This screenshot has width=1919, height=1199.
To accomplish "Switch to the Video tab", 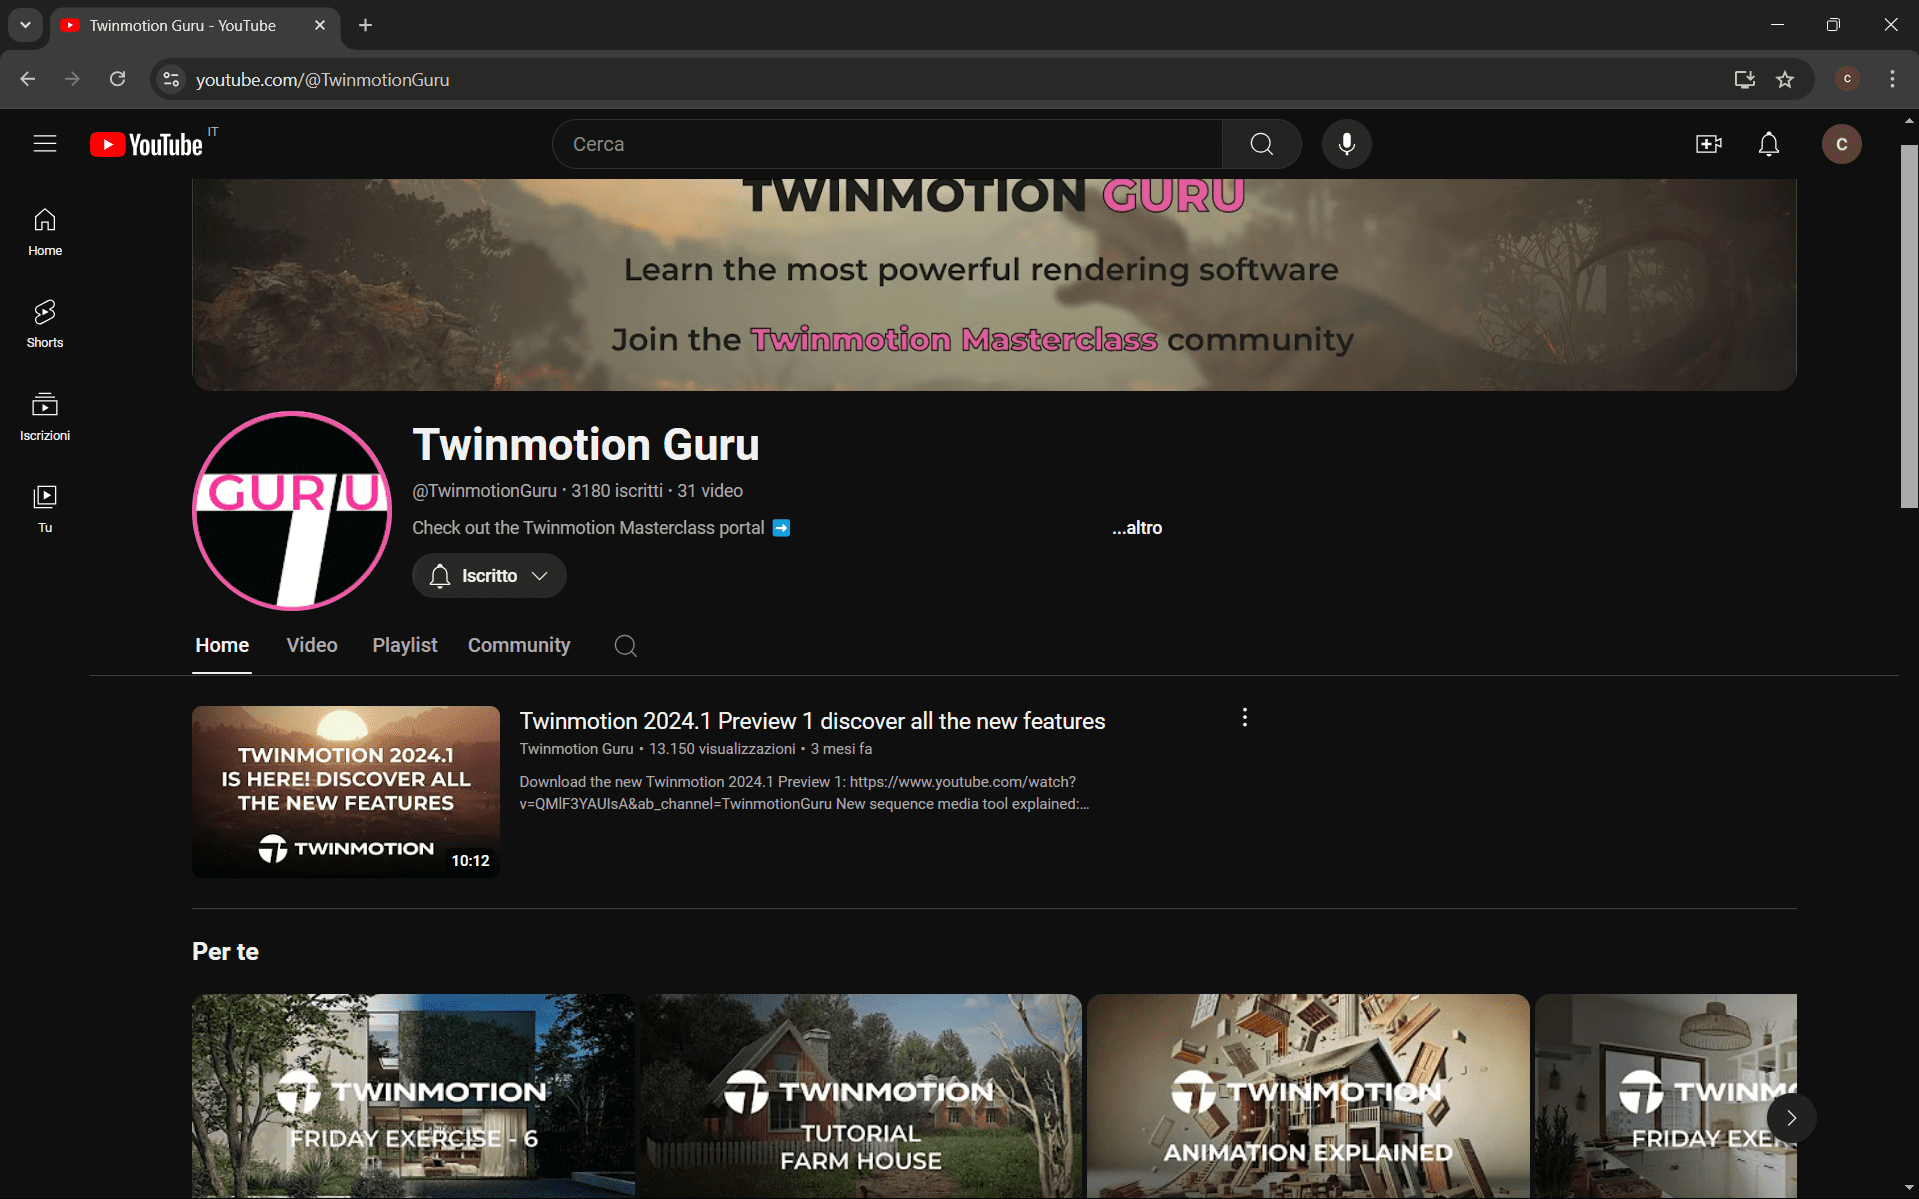I will pos(311,645).
